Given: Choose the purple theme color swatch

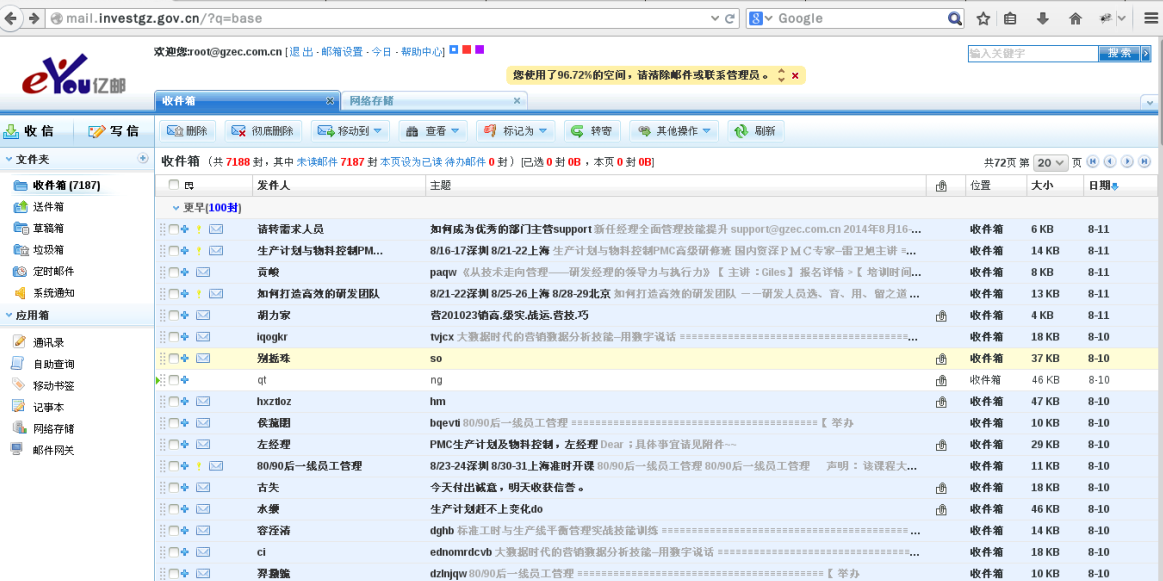Looking at the screenshot, I should tap(479, 49).
